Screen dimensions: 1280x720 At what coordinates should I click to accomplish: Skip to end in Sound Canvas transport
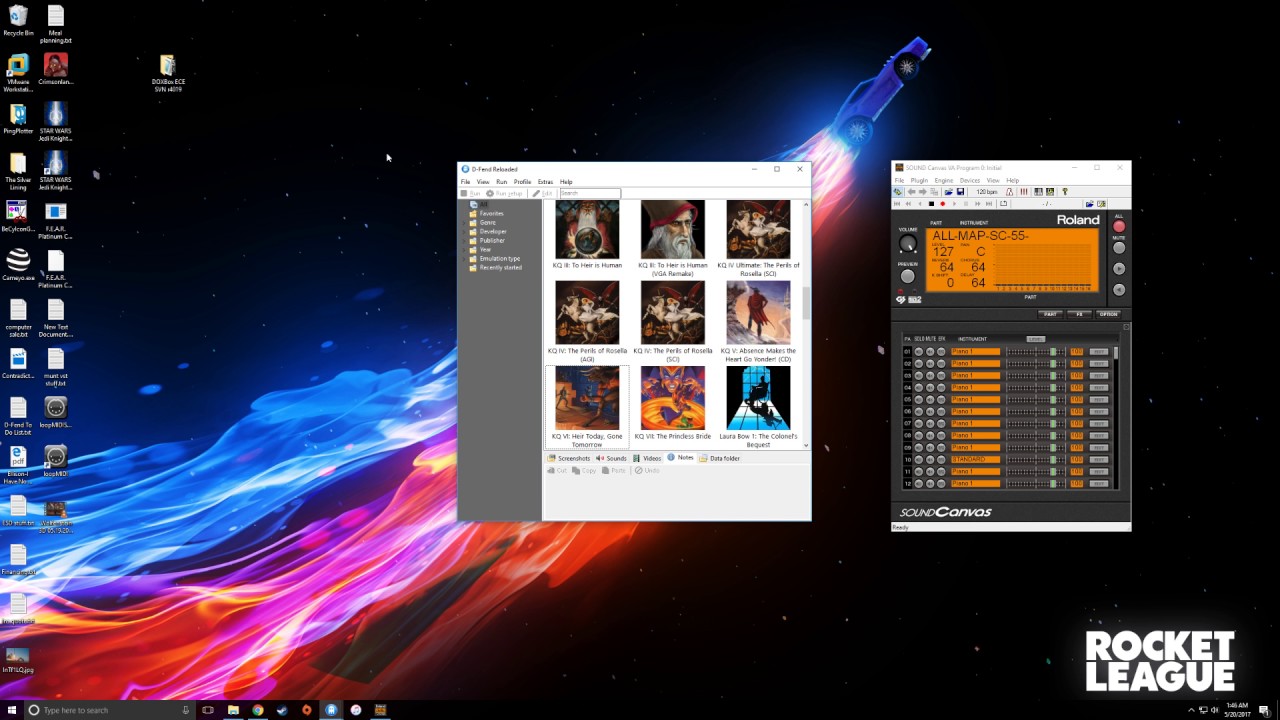(989, 204)
